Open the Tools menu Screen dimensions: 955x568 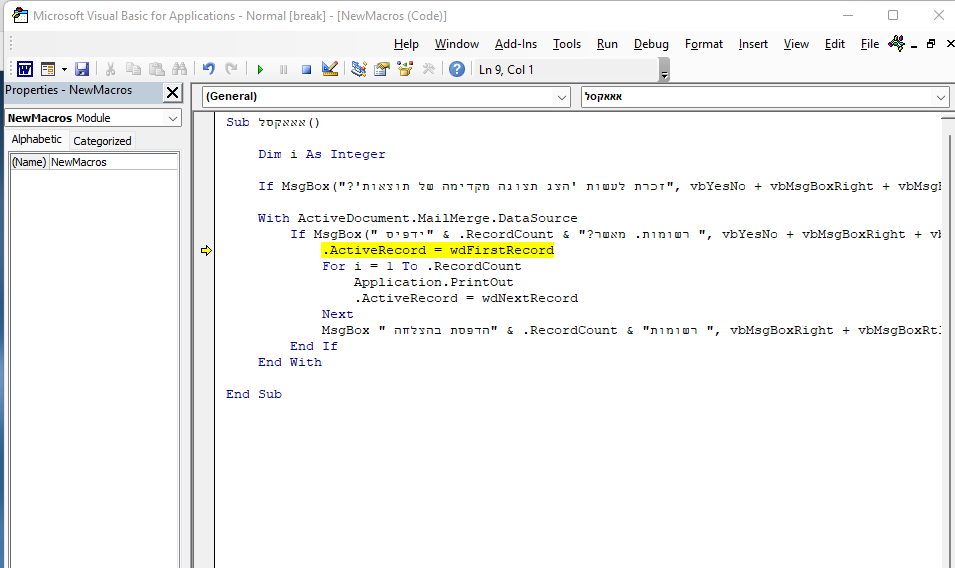pos(566,44)
